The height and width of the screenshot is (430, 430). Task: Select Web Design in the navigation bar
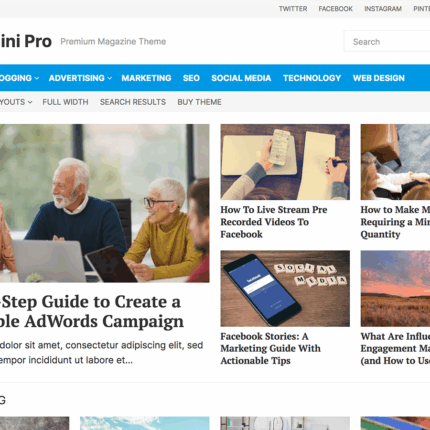pos(379,78)
